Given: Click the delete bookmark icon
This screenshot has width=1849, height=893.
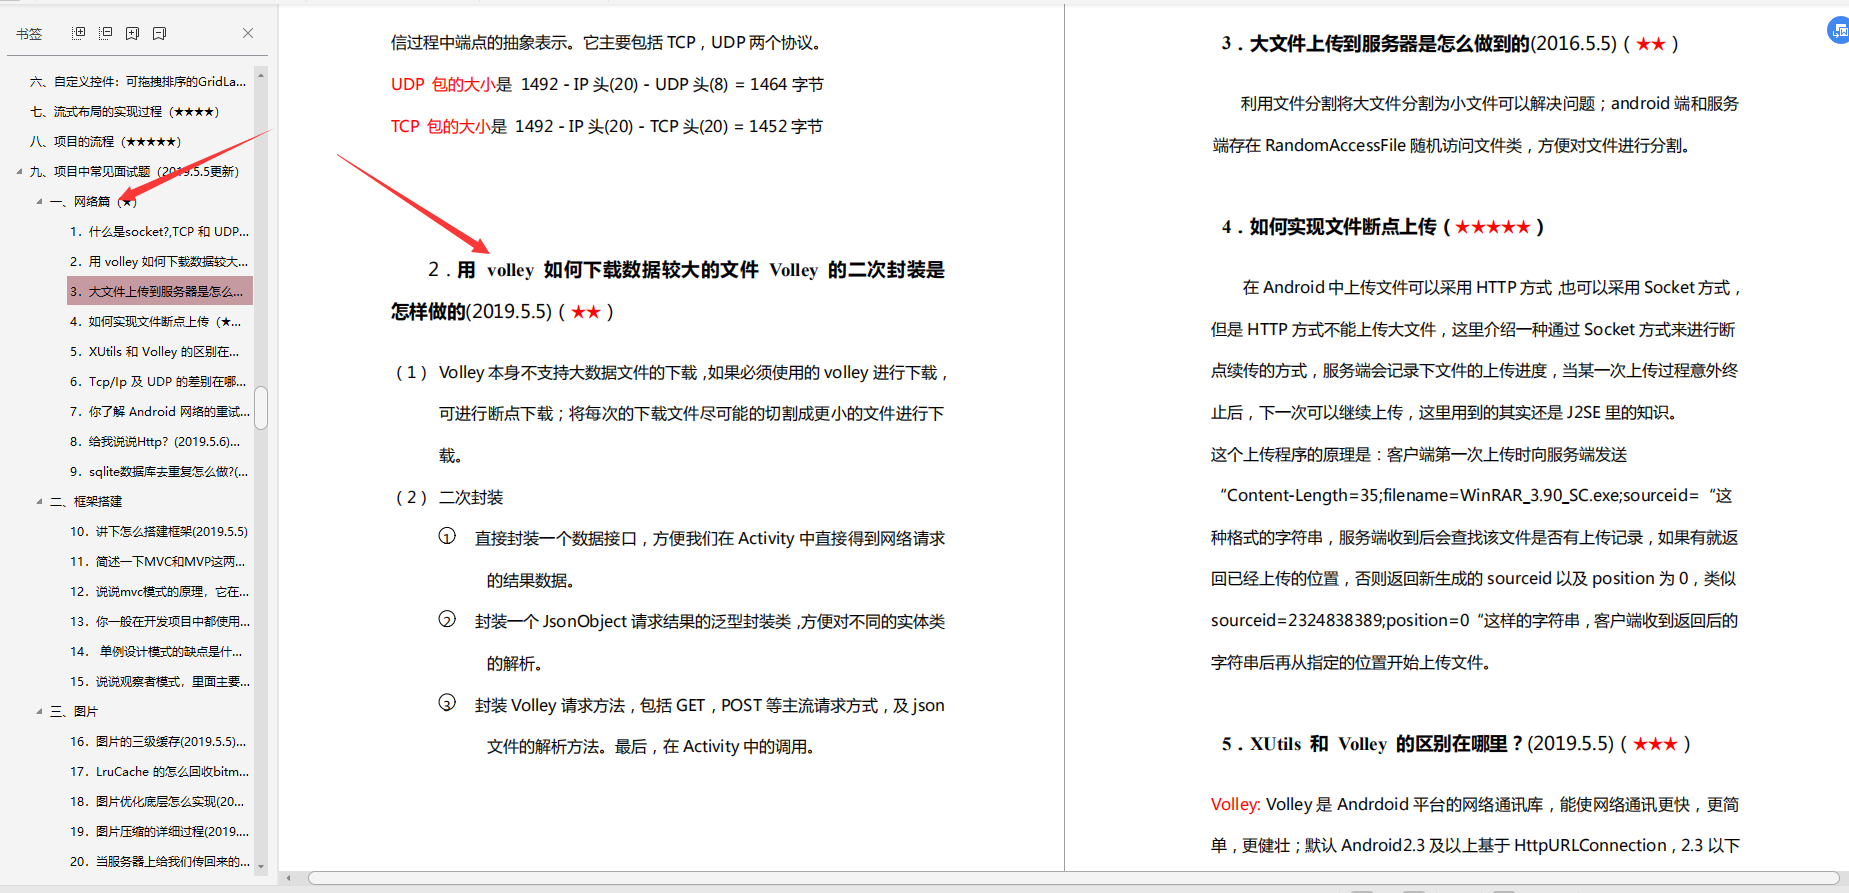Looking at the screenshot, I should [x=160, y=33].
